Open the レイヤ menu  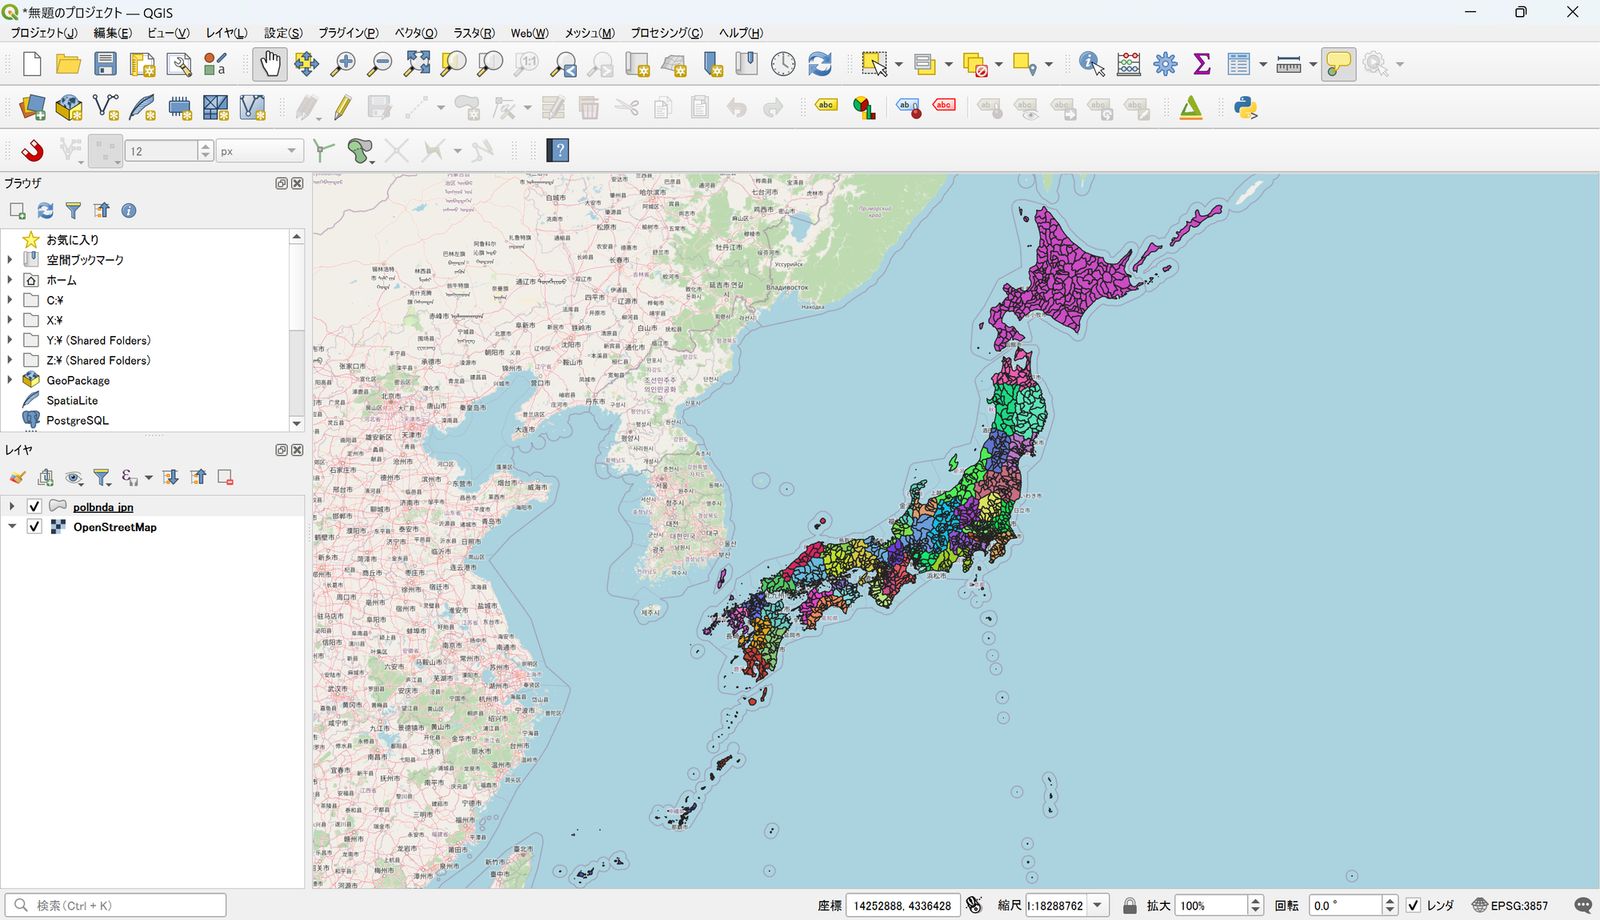226,33
